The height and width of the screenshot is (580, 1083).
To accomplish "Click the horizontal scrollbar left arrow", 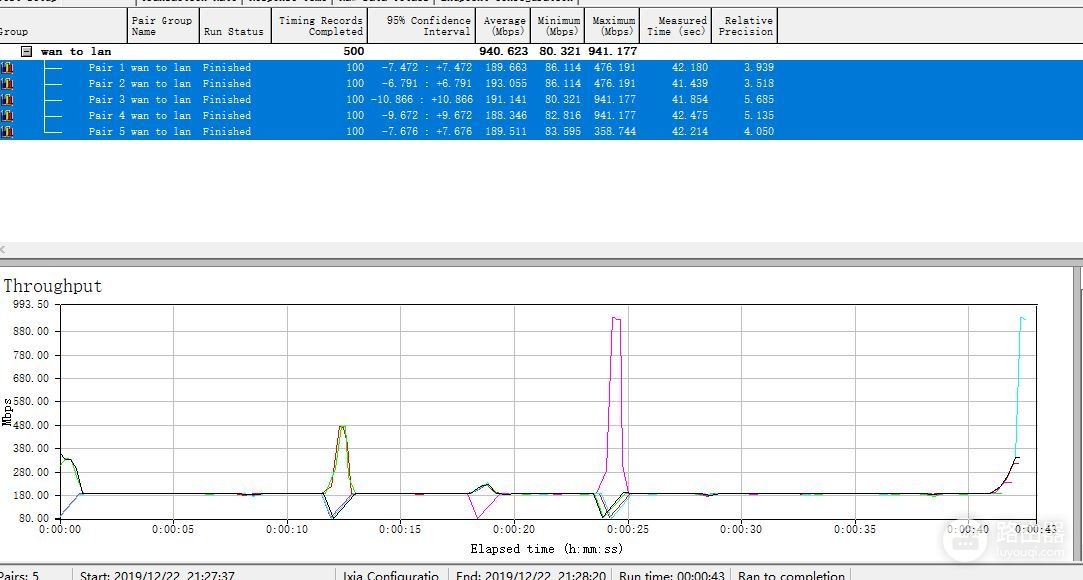I will [3, 250].
